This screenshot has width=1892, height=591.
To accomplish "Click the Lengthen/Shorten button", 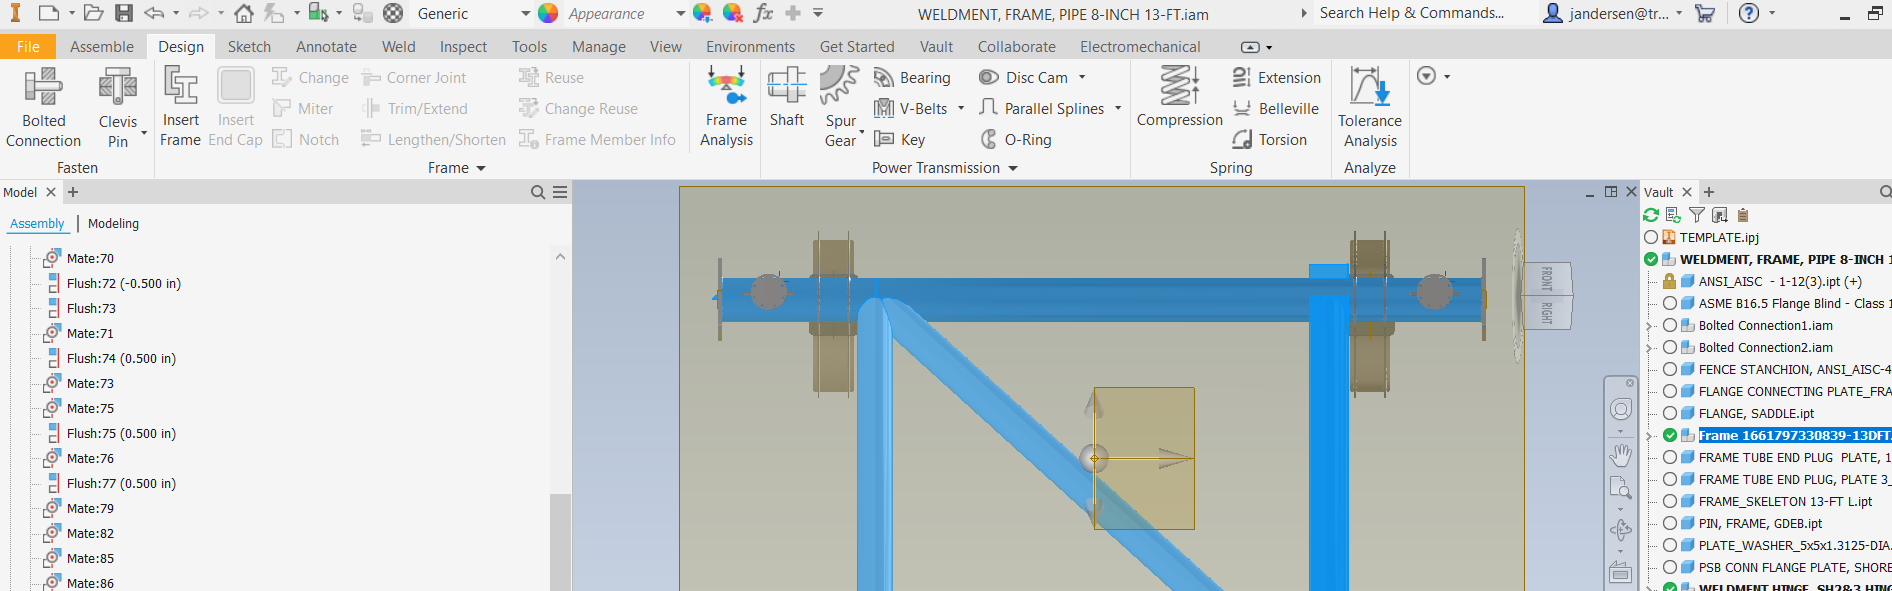I will point(433,140).
